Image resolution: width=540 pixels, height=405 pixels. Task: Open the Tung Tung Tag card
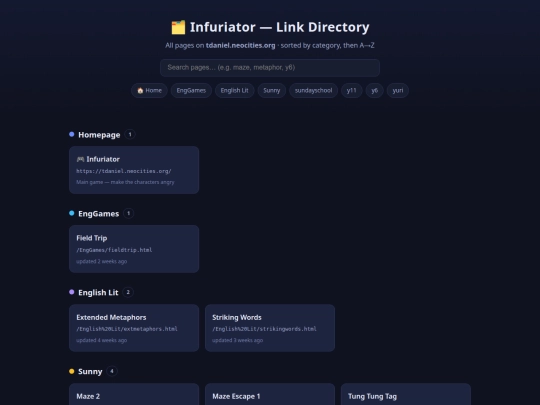pyautogui.click(x=406, y=394)
